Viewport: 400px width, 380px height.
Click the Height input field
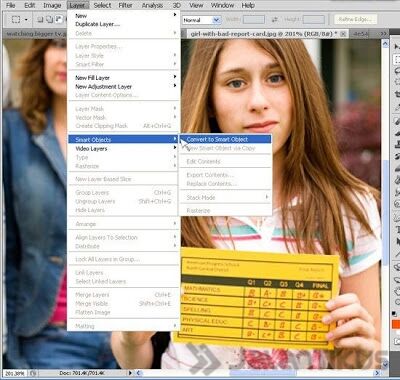tap(313, 20)
